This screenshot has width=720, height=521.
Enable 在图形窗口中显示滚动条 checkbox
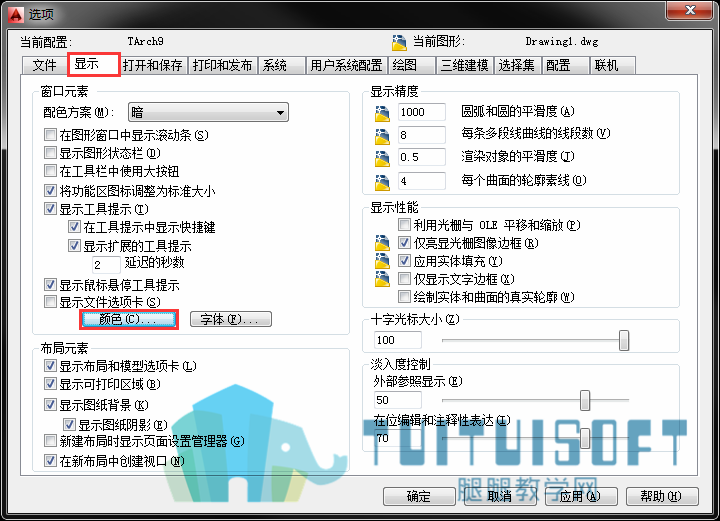tap(50, 135)
